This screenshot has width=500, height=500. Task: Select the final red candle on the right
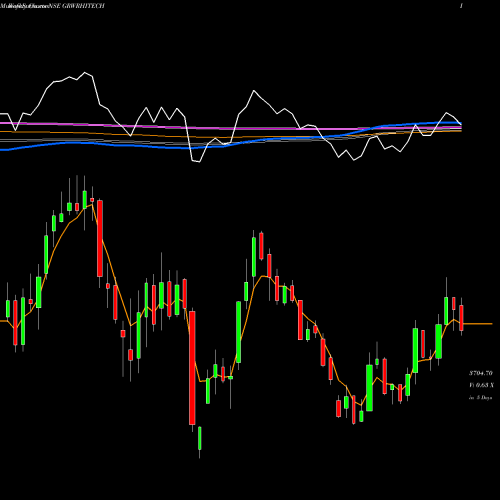[x=461, y=318]
